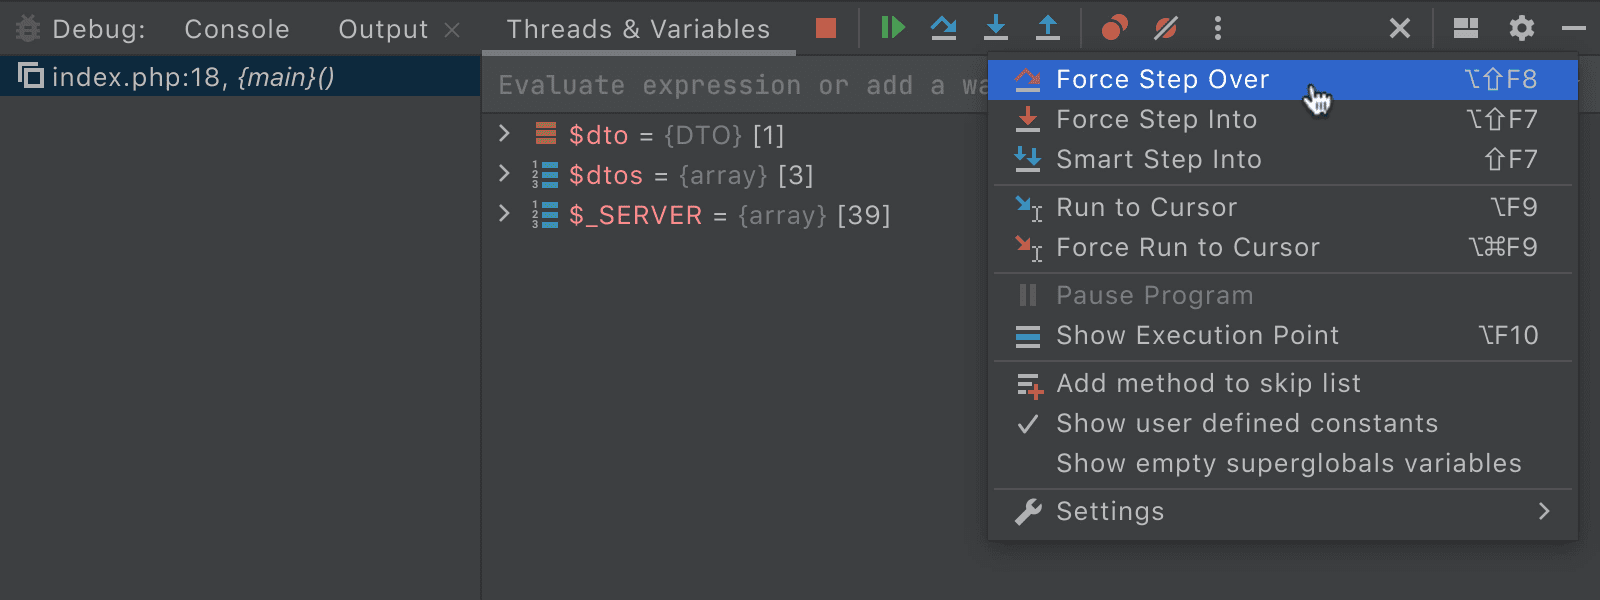Click the Step Out toolbar icon
1600x600 pixels.
point(1047,28)
